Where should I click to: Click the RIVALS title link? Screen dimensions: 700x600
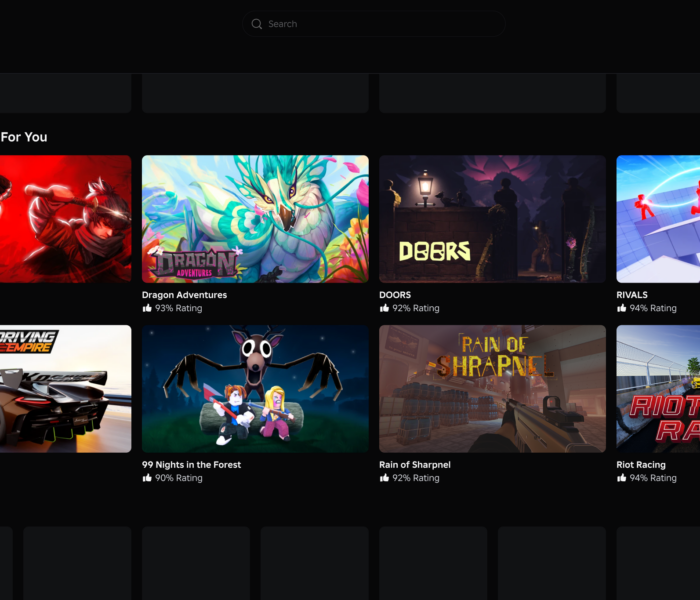632,295
